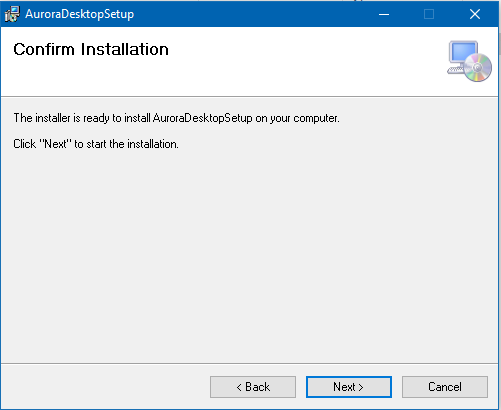Minimize the AuroraDesktopSetup window
This screenshot has height=410, width=501.
point(384,14)
